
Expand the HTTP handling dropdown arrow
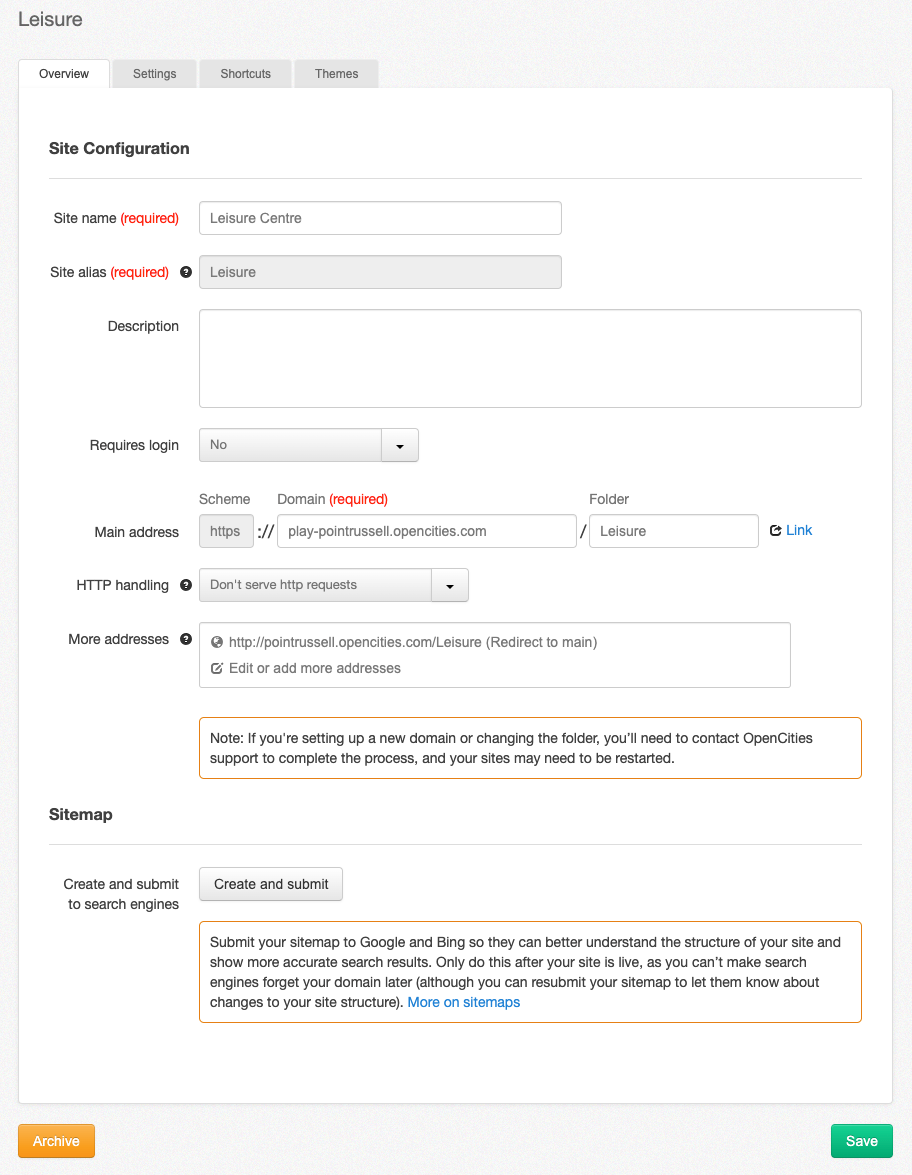[x=449, y=585]
